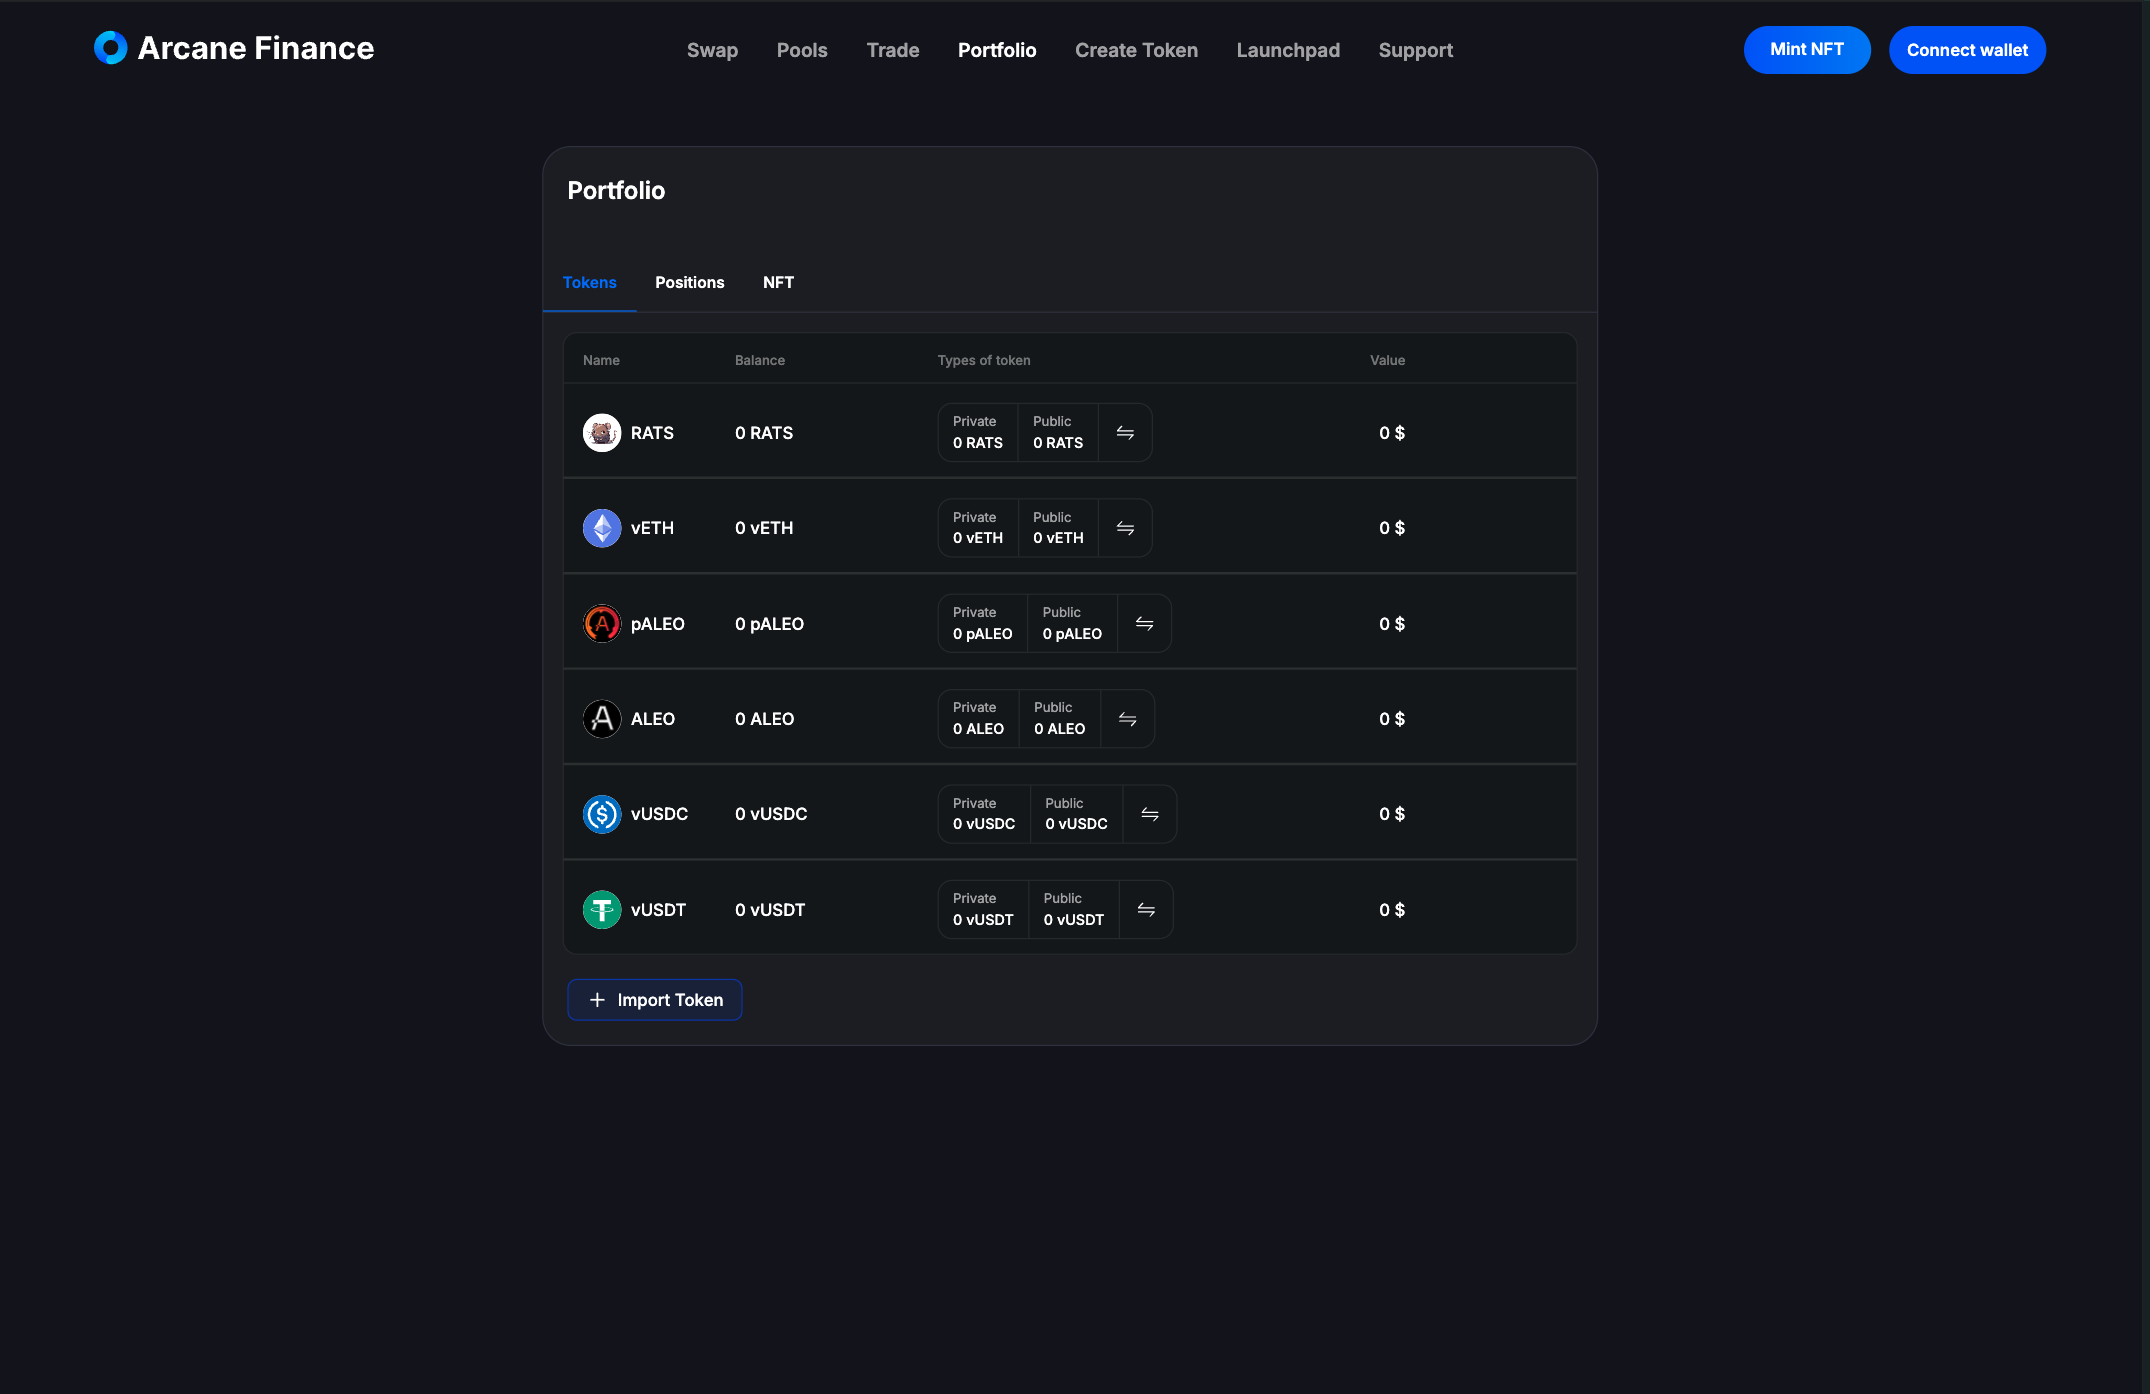
Task: Click the Public 0 vUSDT cell
Action: (1074, 910)
